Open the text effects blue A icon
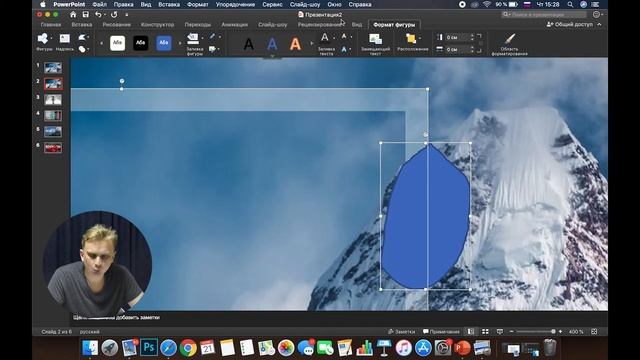Screen dimensions: 640x360 point(344,49)
